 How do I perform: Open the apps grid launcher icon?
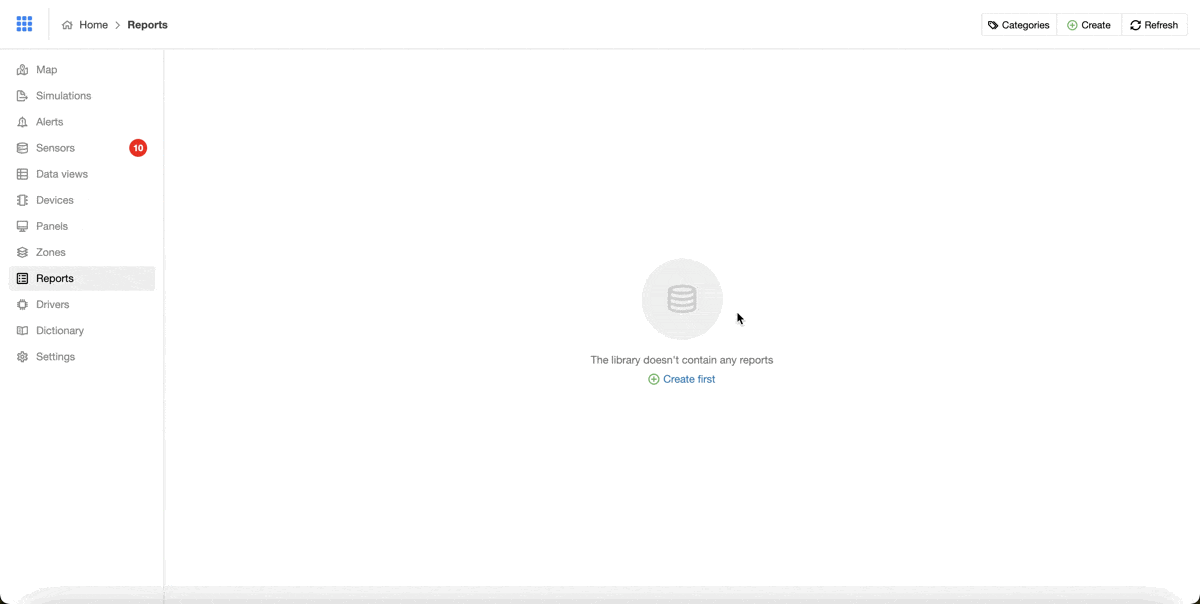tap(24, 24)
